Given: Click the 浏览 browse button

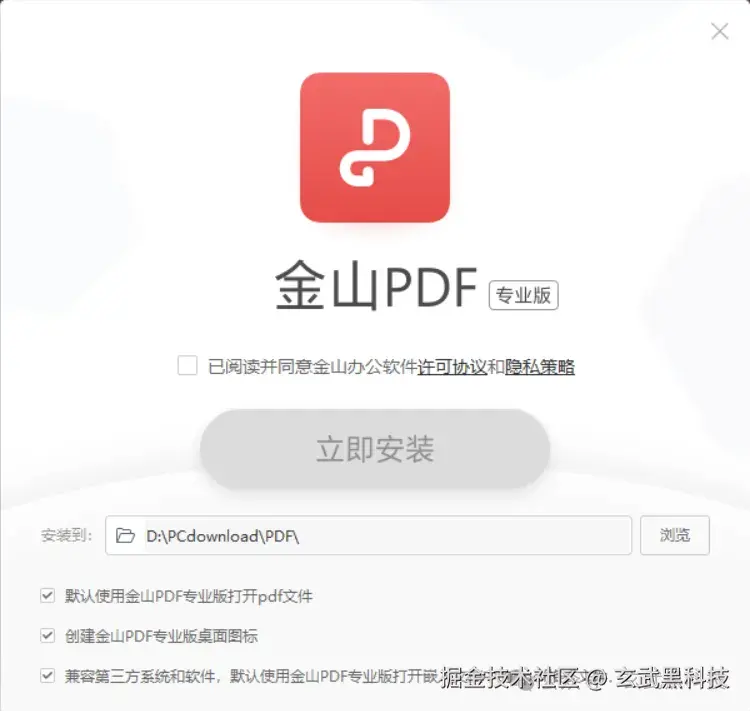Looking at the screenshot, I should (x=675, y=535).
